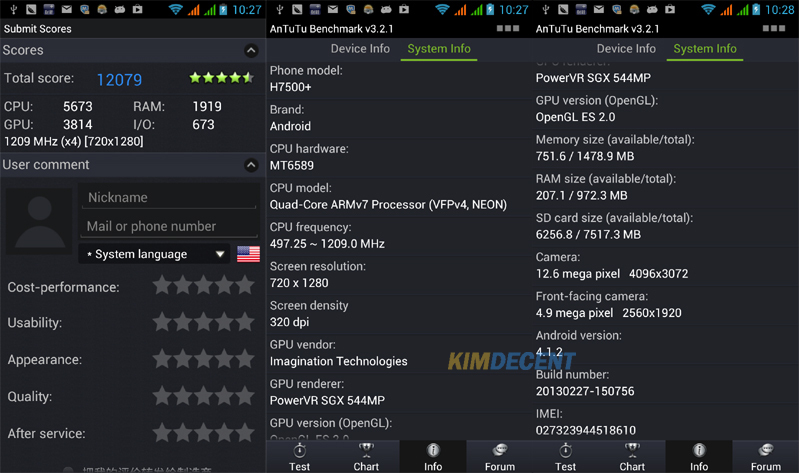Screen dimensions: 800x473
Task: Open overflow menu dots on middle phone screen
Action: (508, 29)
